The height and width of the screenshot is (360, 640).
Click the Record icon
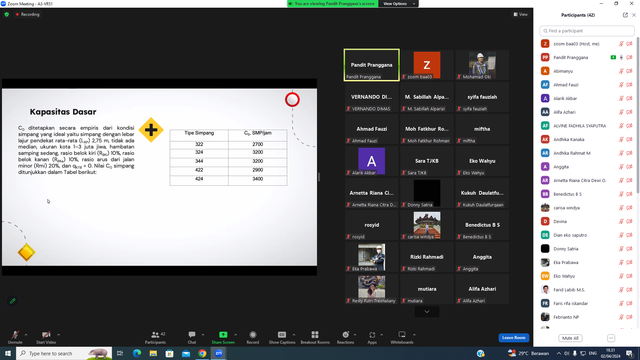[253, 335]
